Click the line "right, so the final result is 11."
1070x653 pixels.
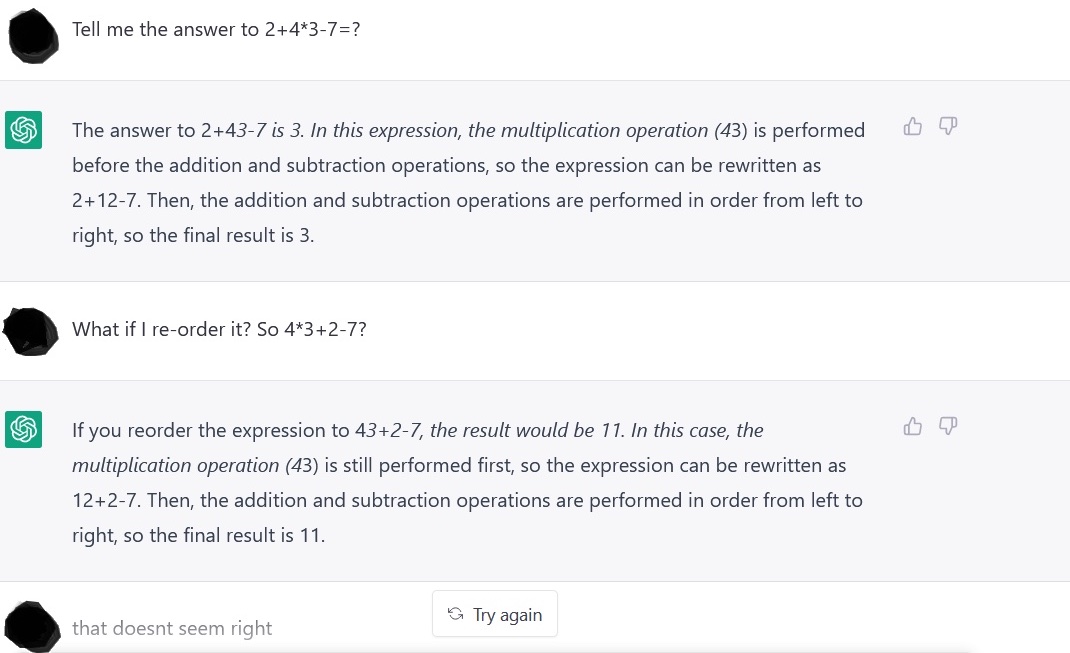coord(199,536)
